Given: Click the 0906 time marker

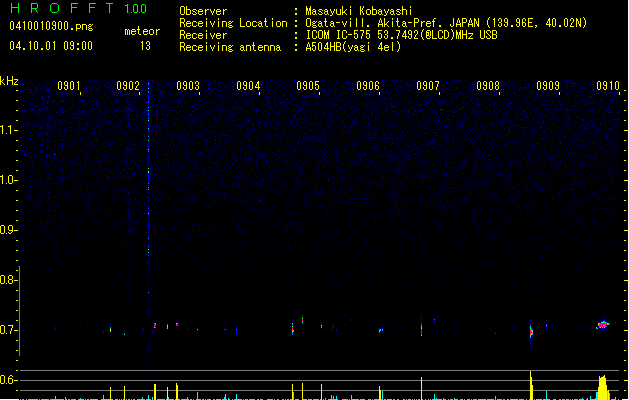Looking at the screenshot, I should (368, 86).
